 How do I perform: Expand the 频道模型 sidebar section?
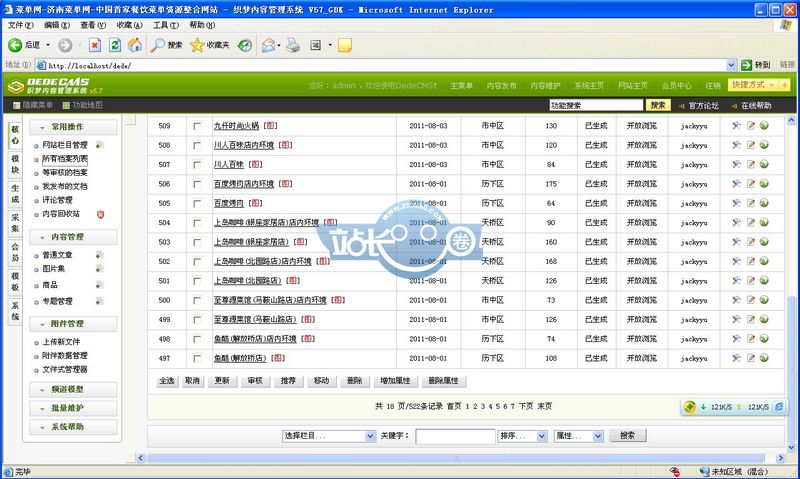pos(73,389)
